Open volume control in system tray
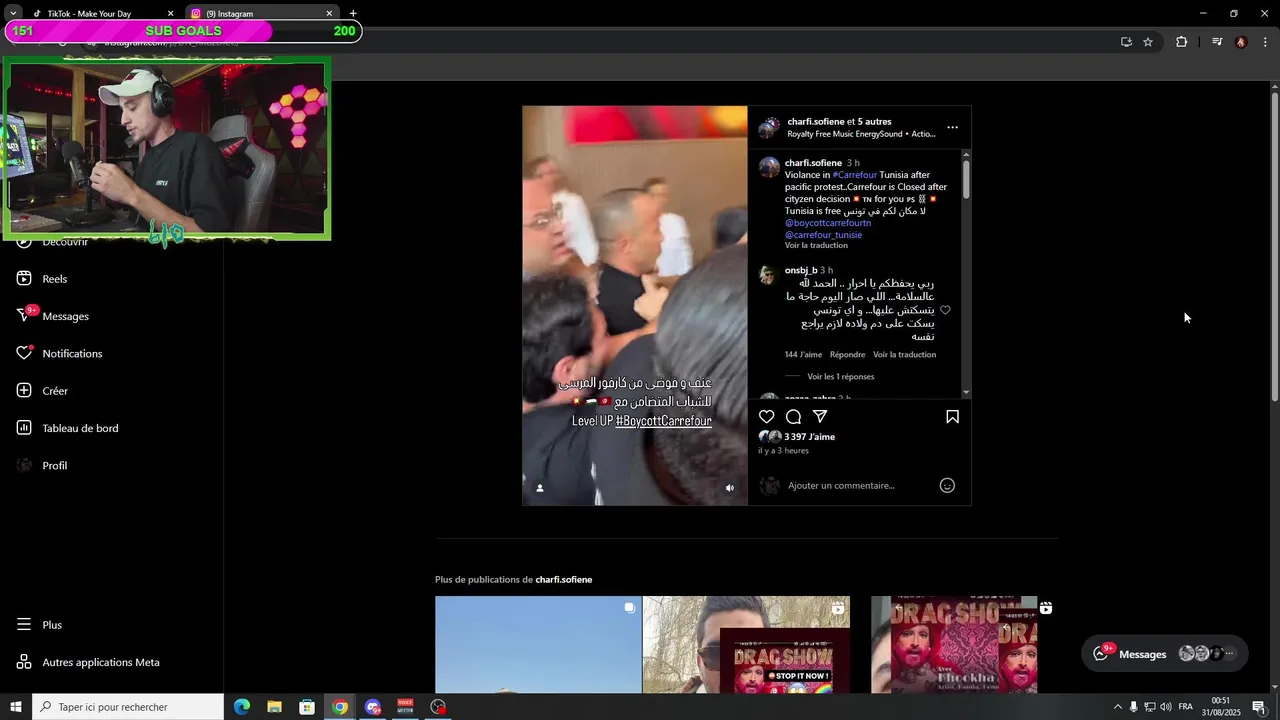This screenshot has width=1280, height=720. [1166, 707]
